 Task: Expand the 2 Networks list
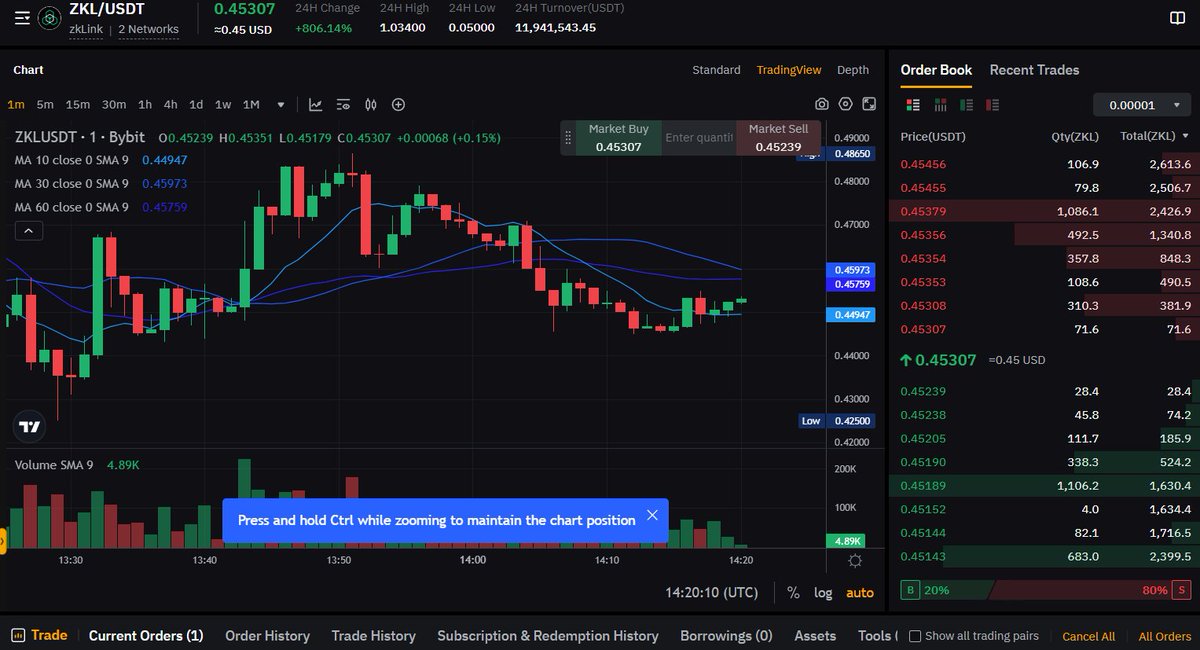148,29
